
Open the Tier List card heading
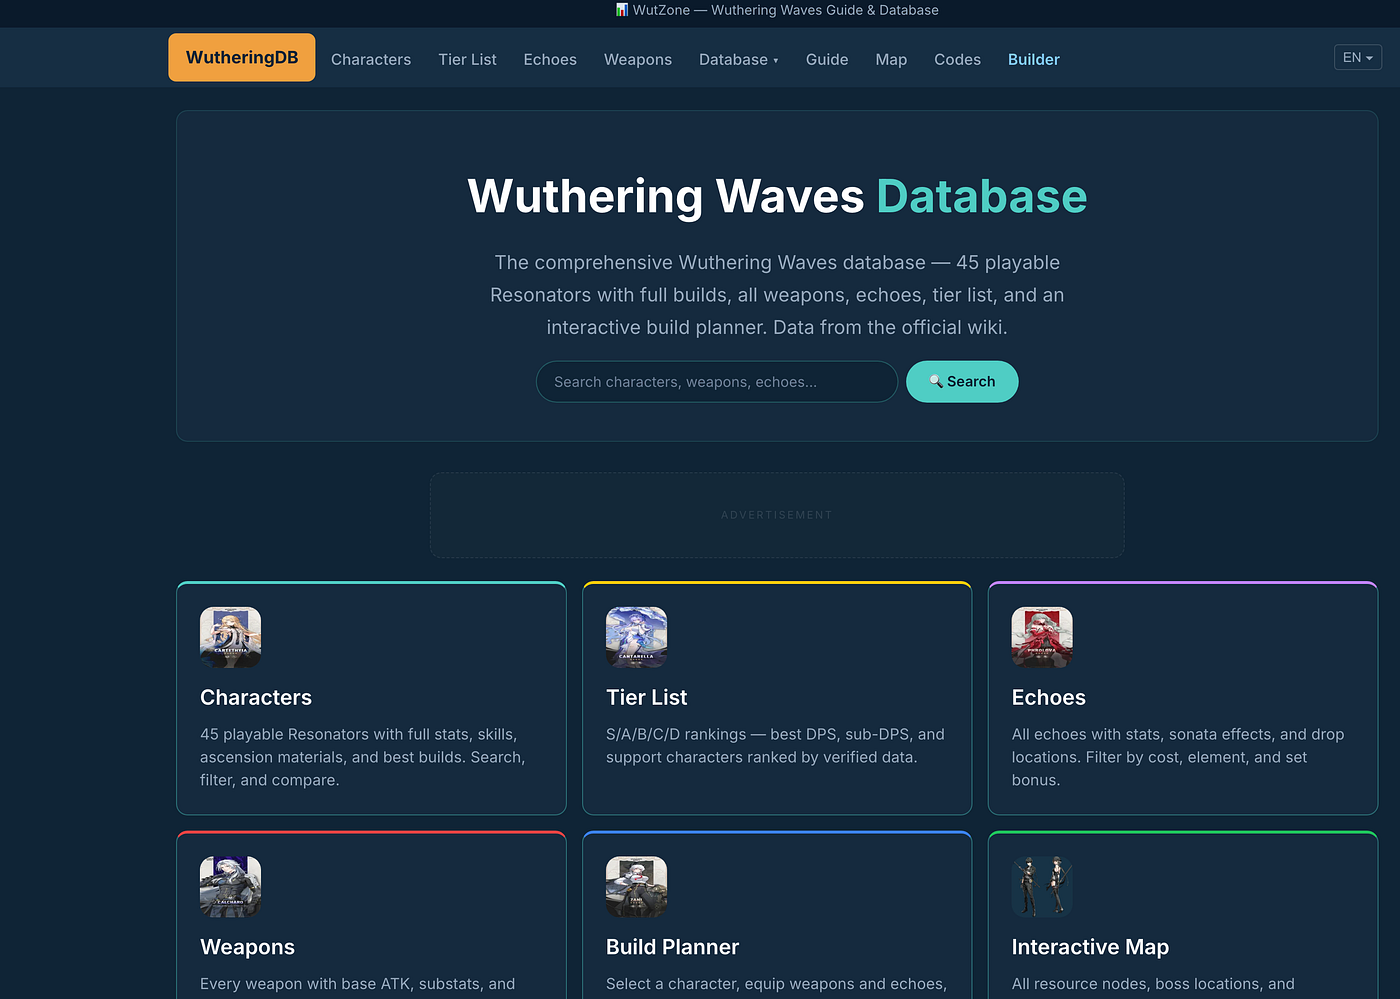click(x=647, y=698)
